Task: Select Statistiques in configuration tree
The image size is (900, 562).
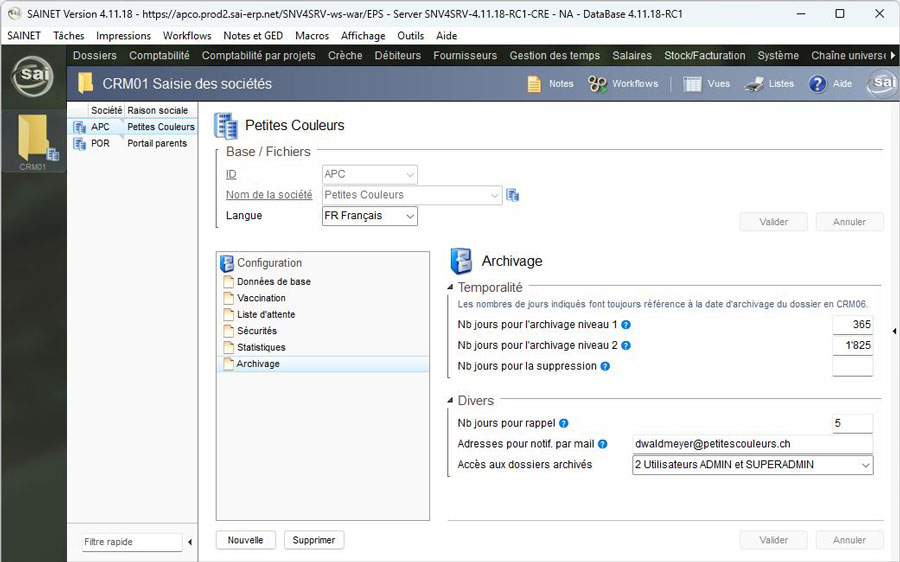Action: [261, 348]
